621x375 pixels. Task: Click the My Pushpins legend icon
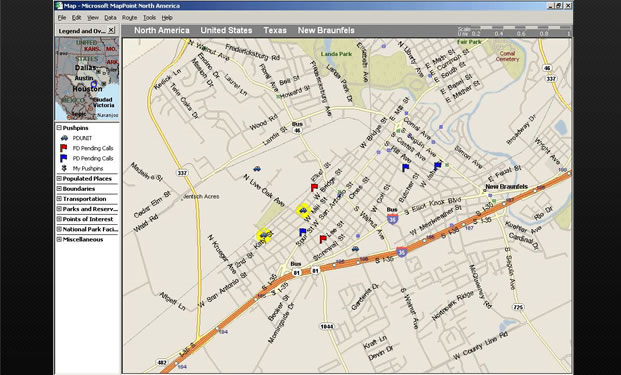(64, 168)
